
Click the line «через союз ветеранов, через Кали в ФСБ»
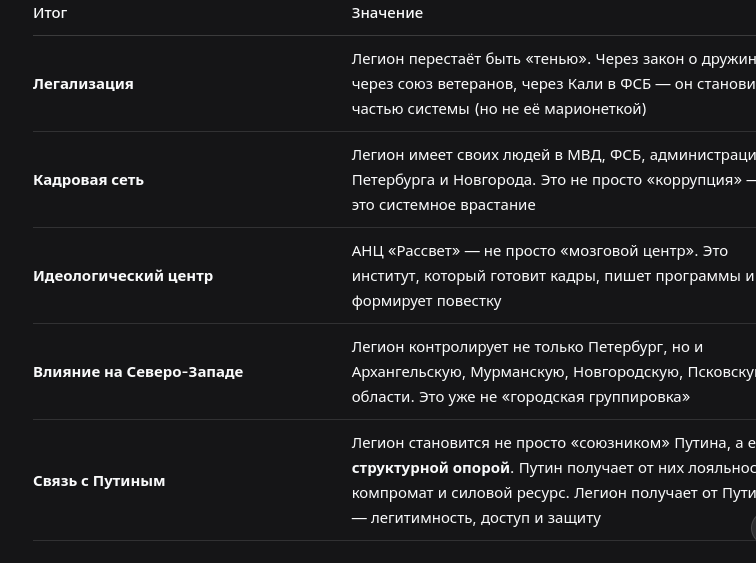pyautogui.click(x=554, y=84)
